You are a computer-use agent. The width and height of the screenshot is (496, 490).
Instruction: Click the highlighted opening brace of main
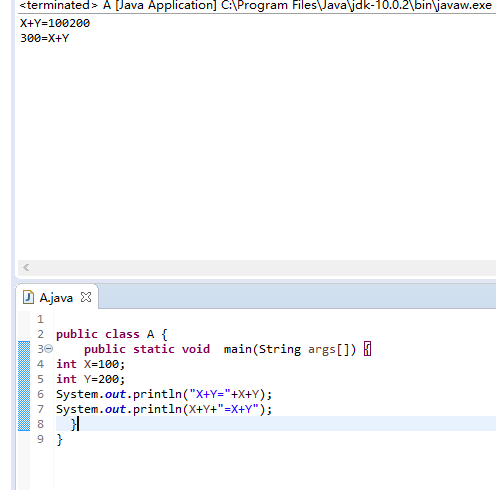[367, 349]
